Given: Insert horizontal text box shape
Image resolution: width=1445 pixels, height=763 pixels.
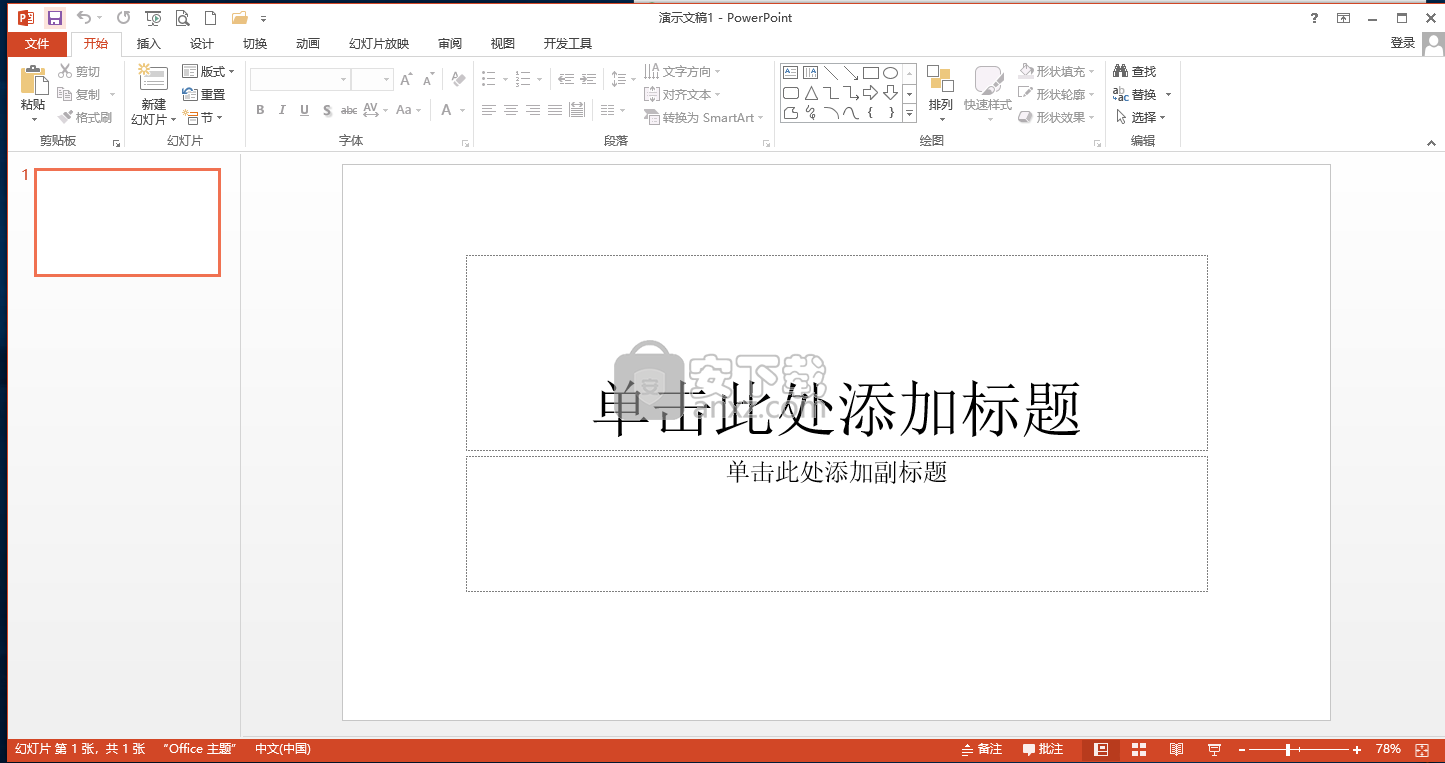Looking at the screenshot, I should pyautogui.click(x=790, y=72).
